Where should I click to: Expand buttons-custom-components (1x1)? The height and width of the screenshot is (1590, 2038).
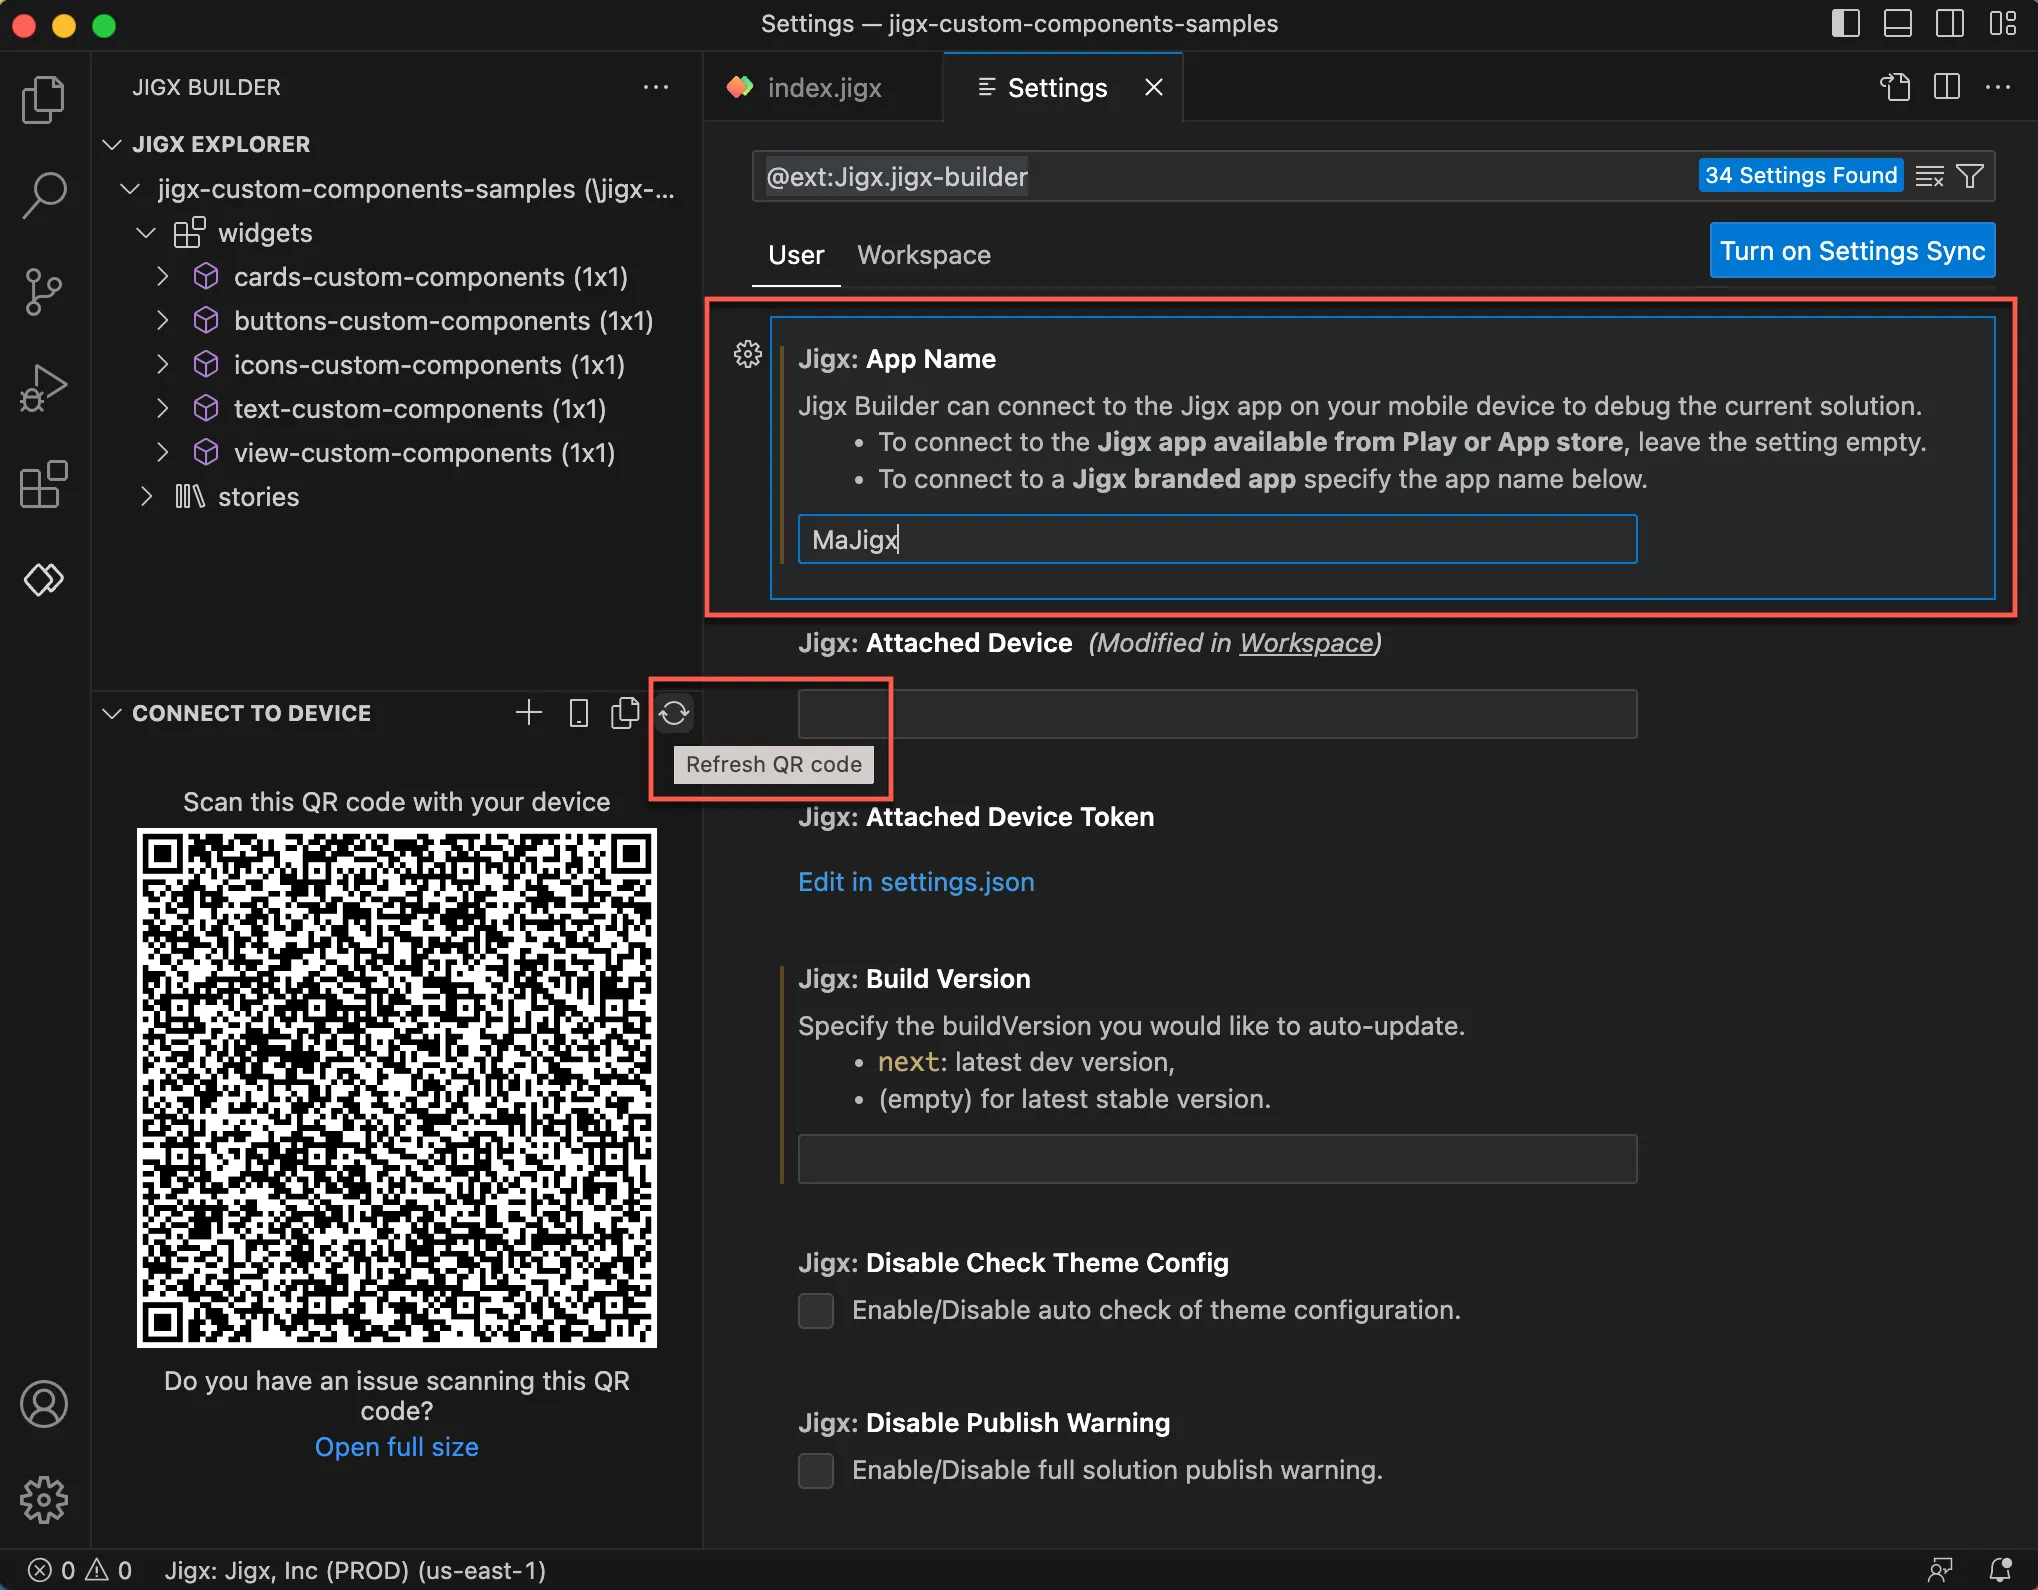coord(163,320)
